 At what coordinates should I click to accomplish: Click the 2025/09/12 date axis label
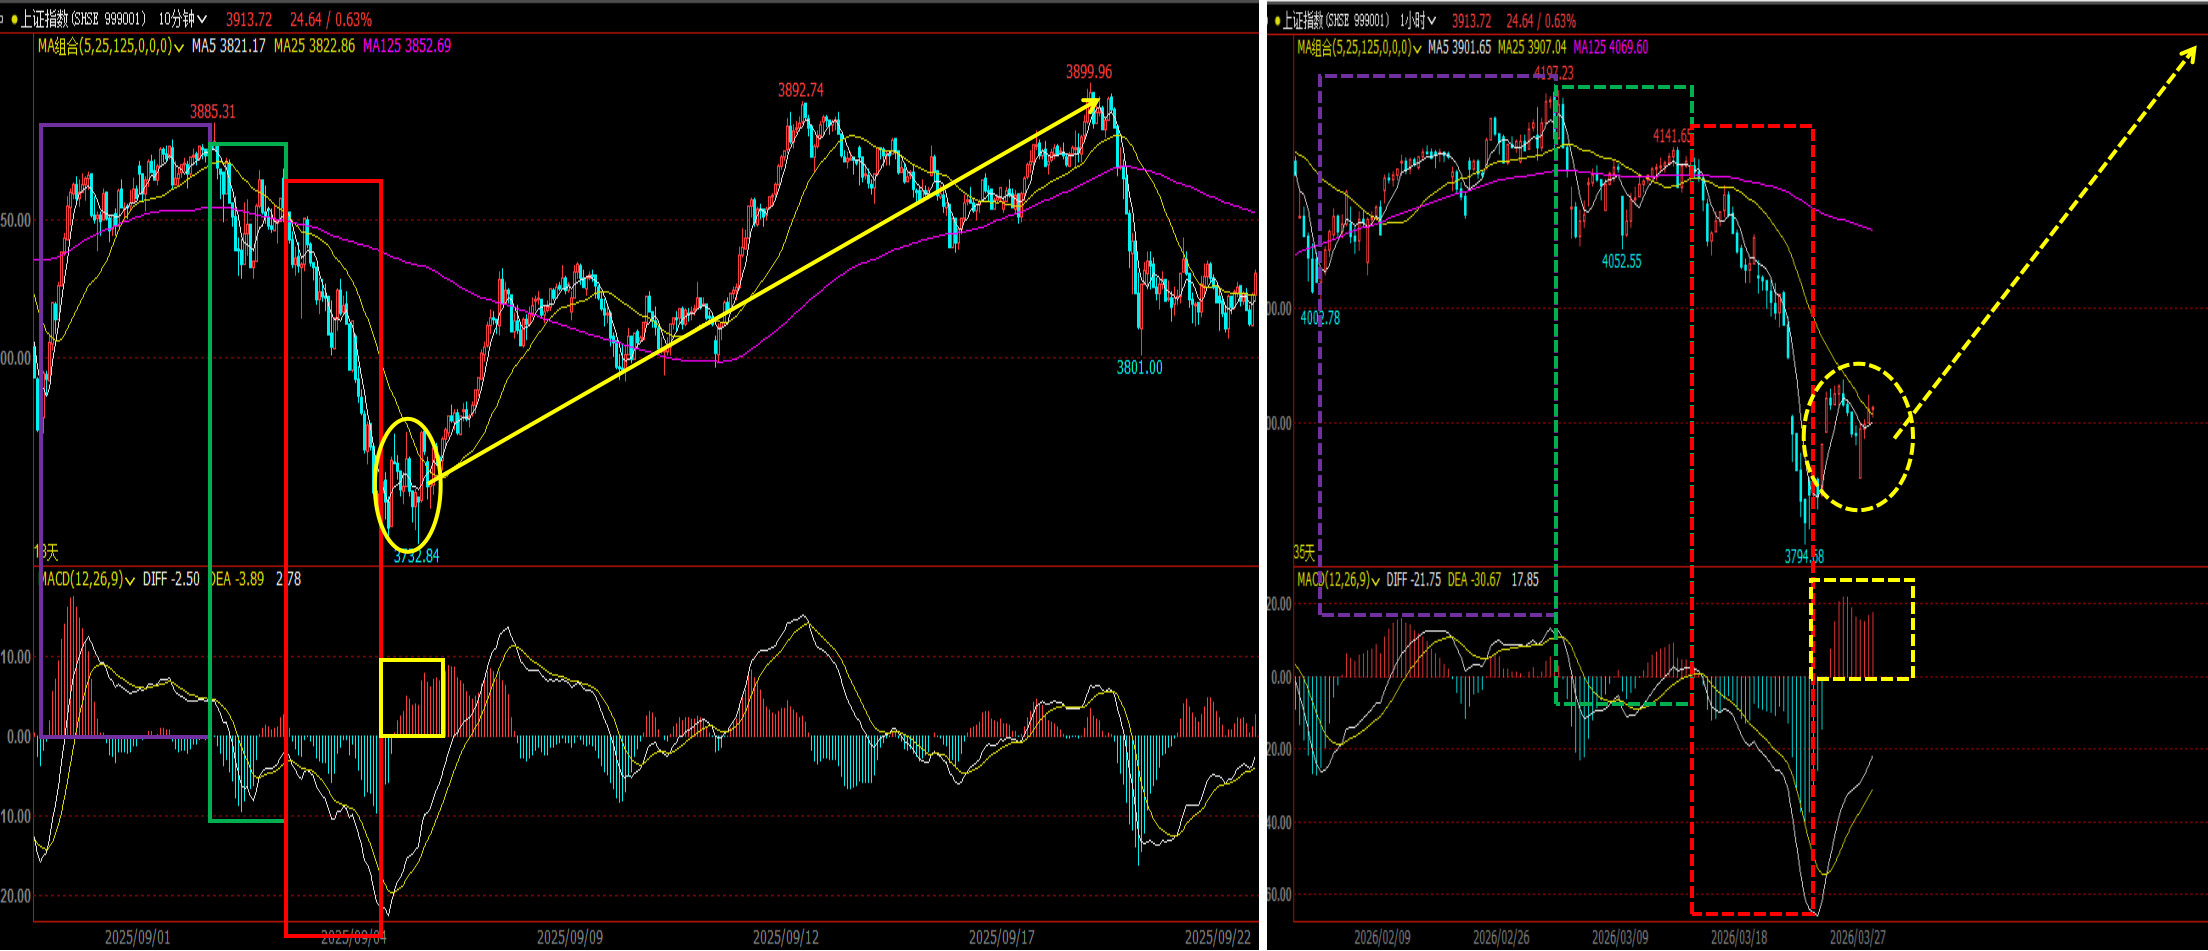click(x=786, y=937)
